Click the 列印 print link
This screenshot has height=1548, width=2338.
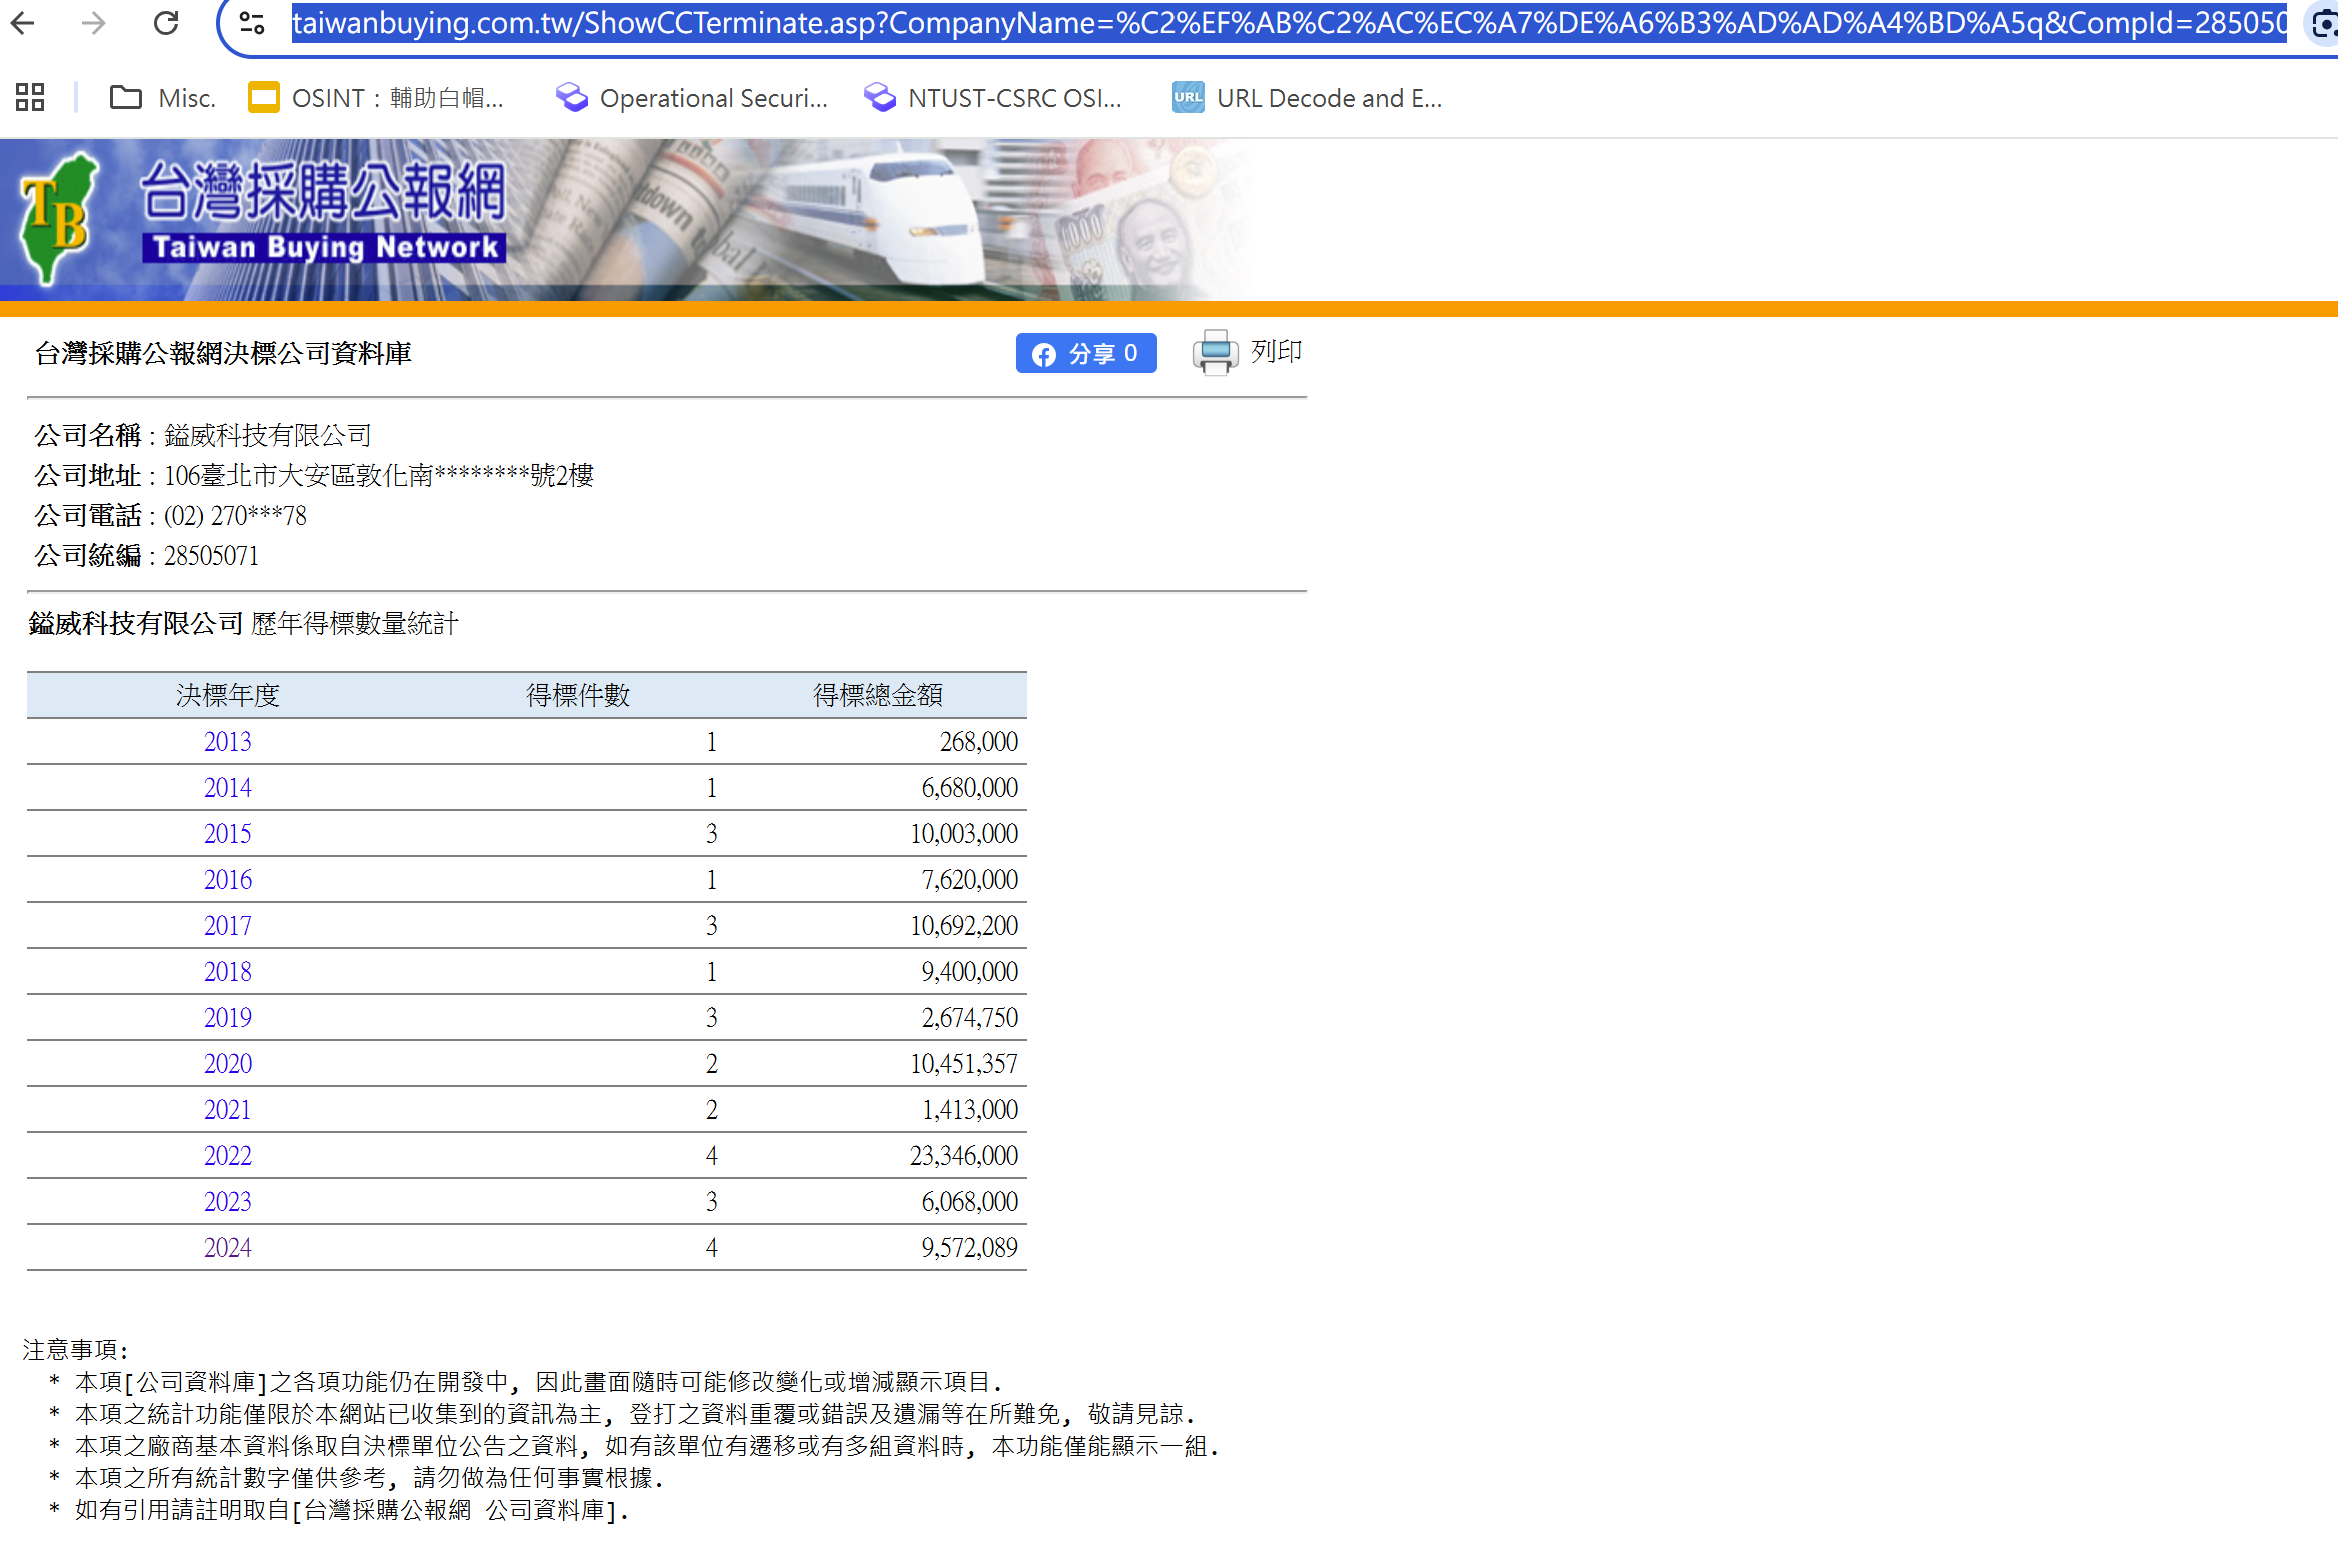coord(1276,352)
